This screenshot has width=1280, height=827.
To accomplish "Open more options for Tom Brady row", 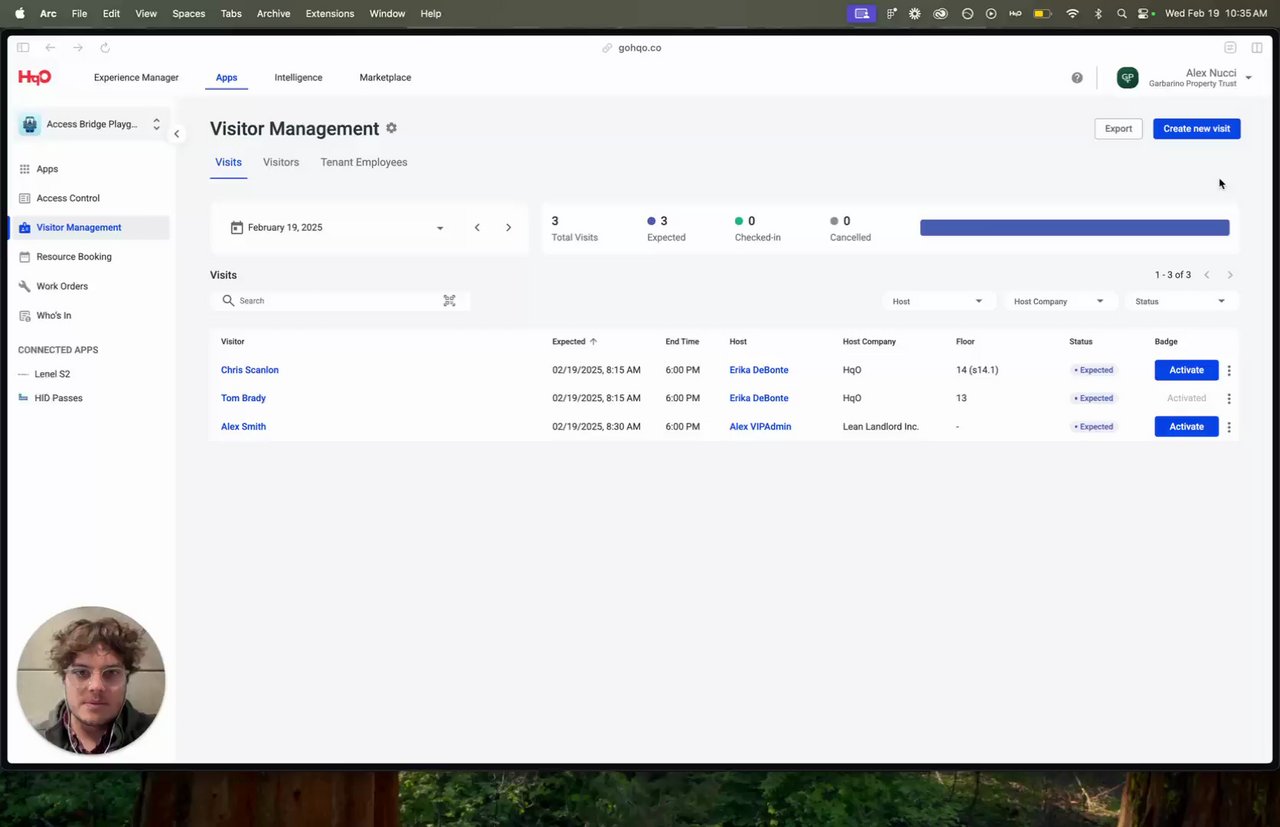I will point(1229,398).
